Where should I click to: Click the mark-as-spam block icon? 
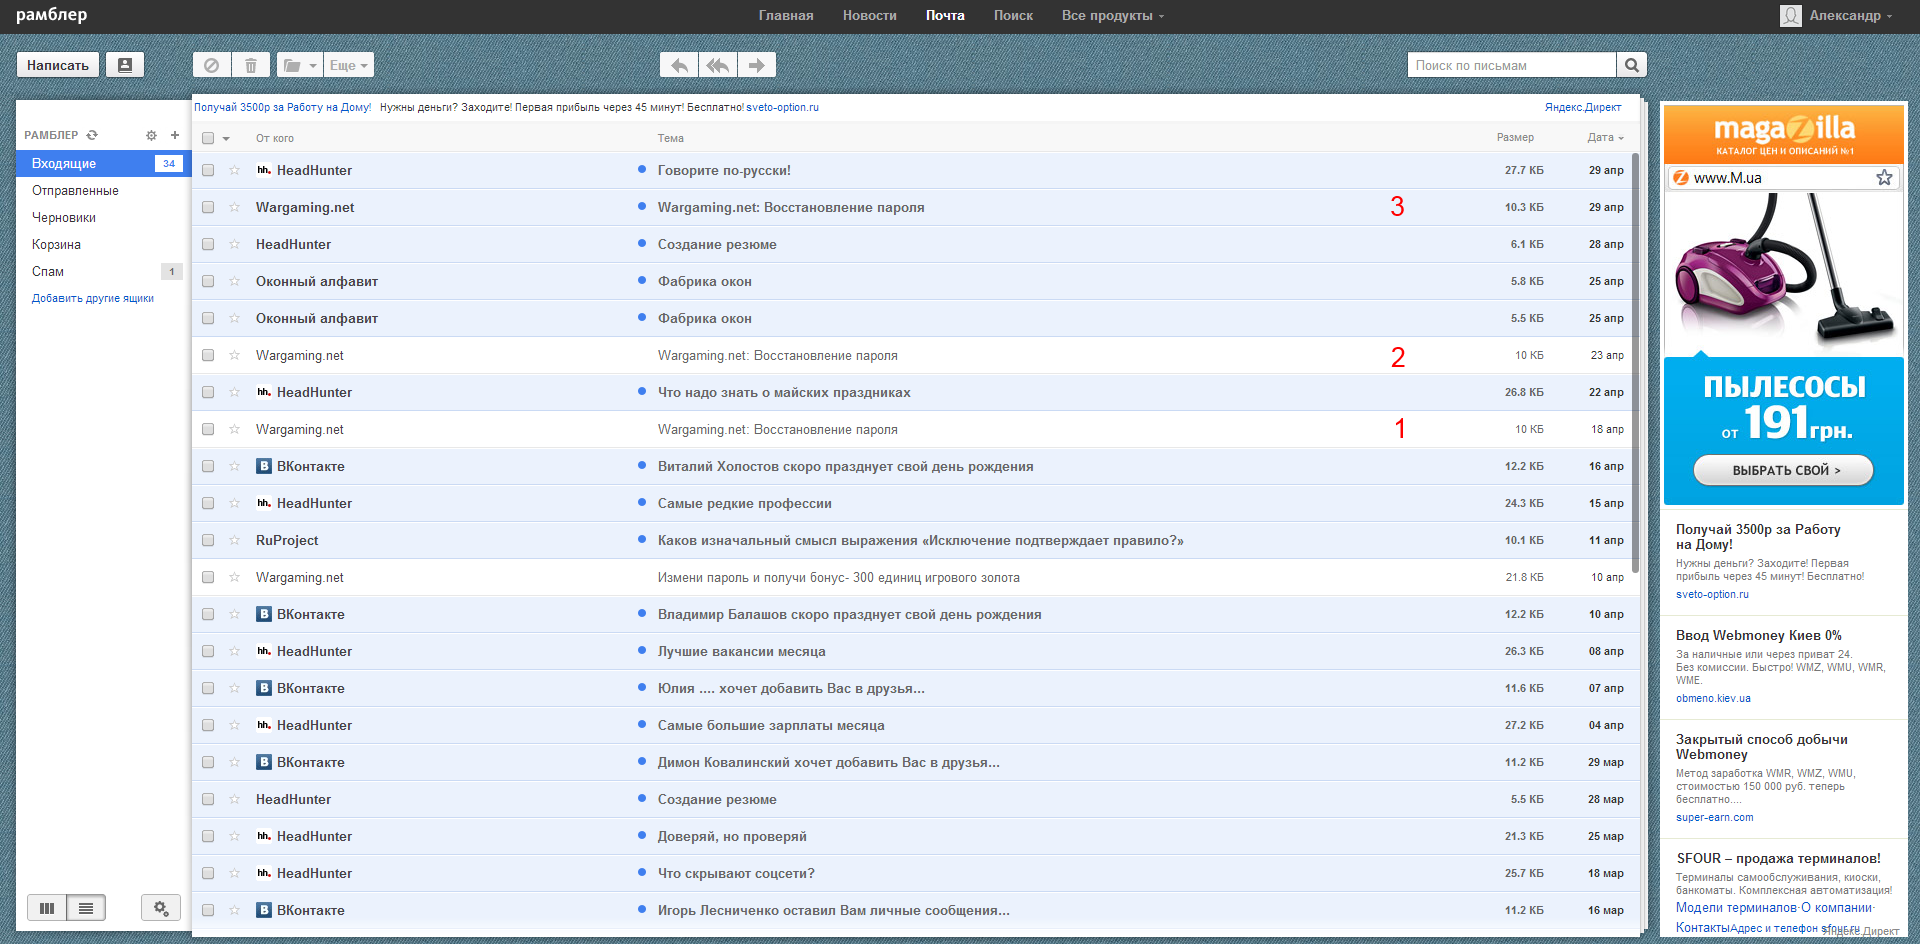point(211,65)
